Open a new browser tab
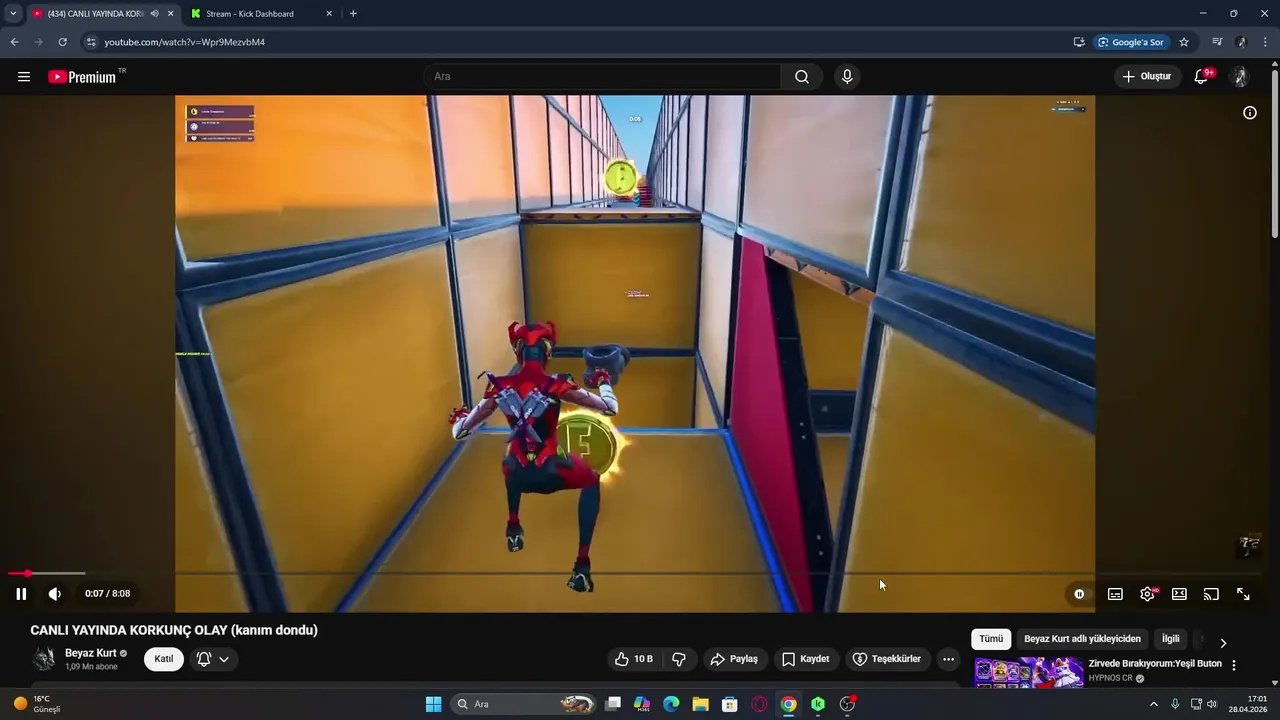 pos(353,14)
